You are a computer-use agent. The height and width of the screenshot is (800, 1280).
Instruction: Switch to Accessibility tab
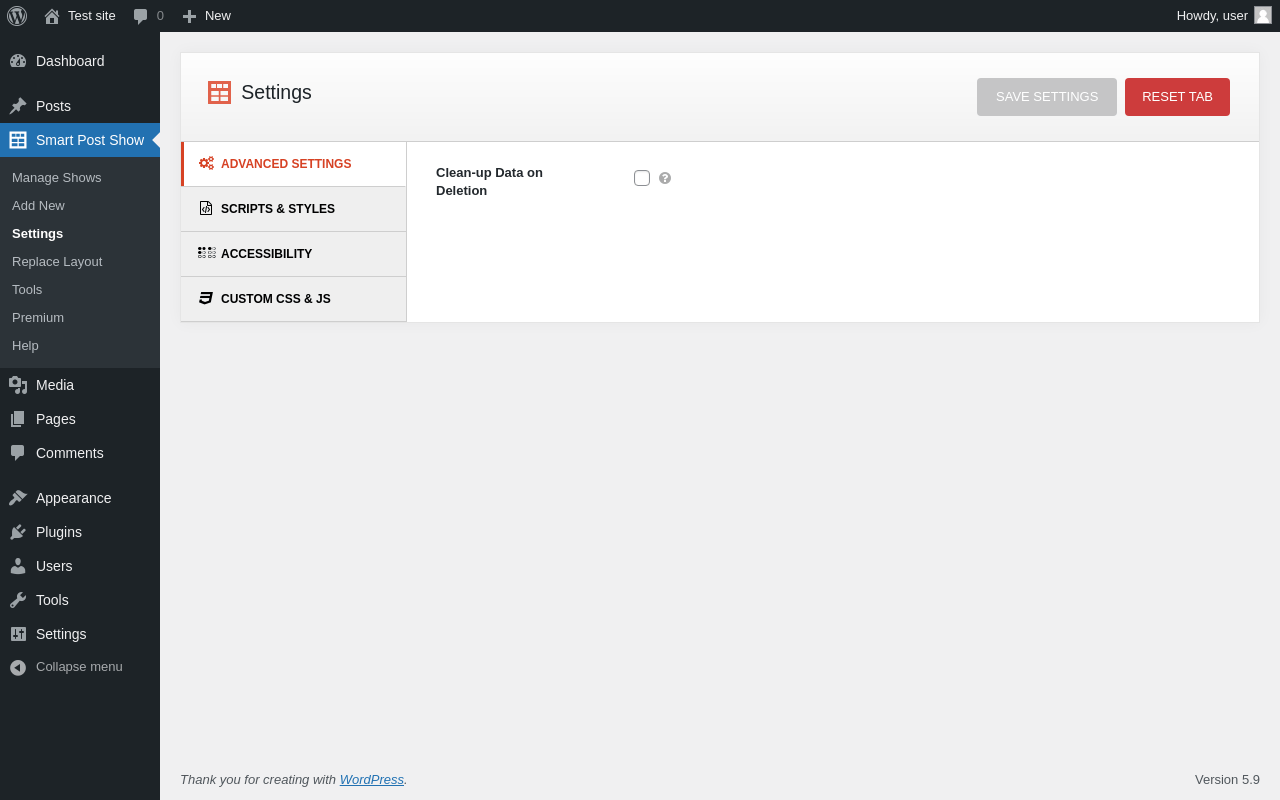tap(266, 254)
